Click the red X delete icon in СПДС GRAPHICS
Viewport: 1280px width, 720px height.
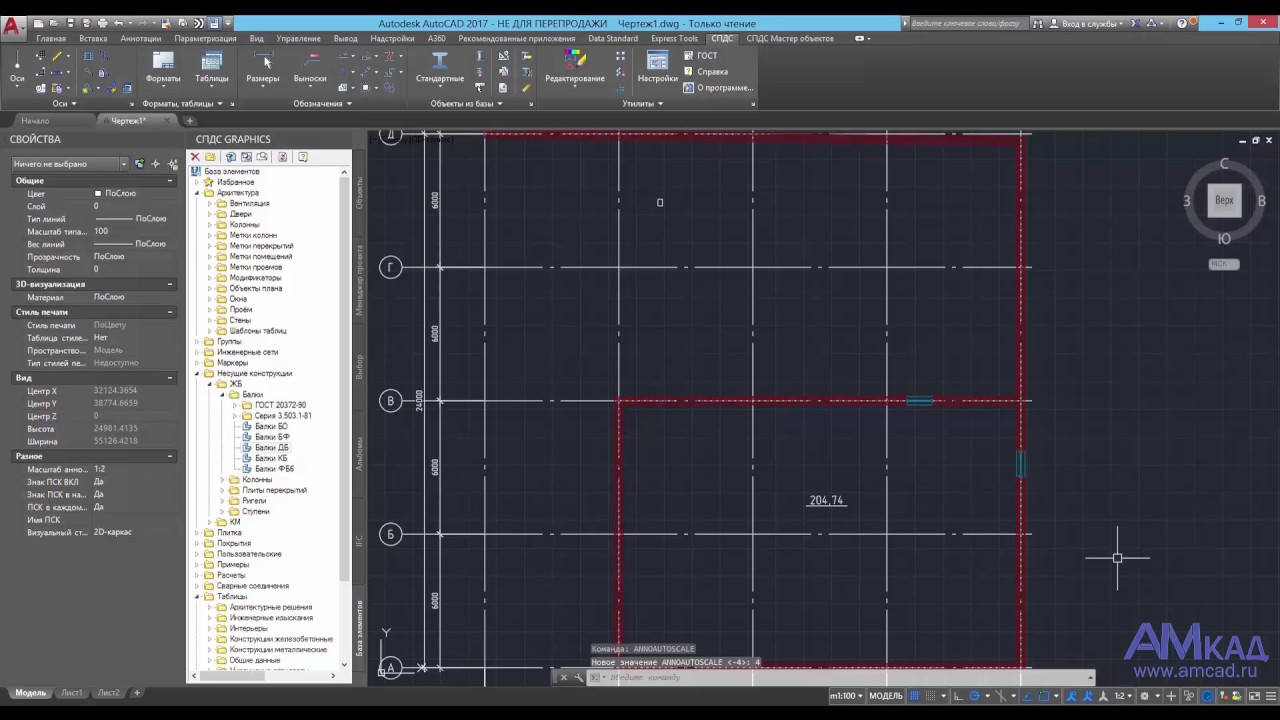pos(195,157)
